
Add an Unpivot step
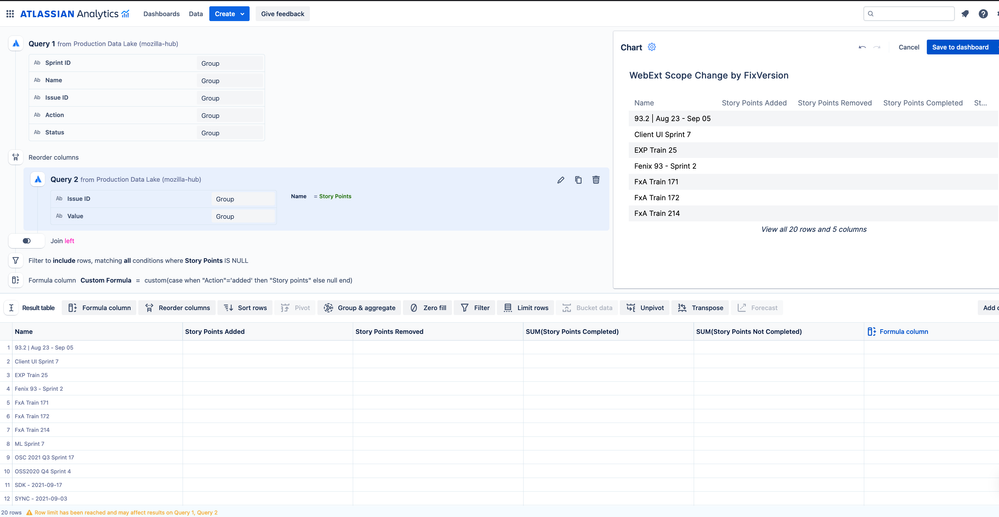point(645,308)
